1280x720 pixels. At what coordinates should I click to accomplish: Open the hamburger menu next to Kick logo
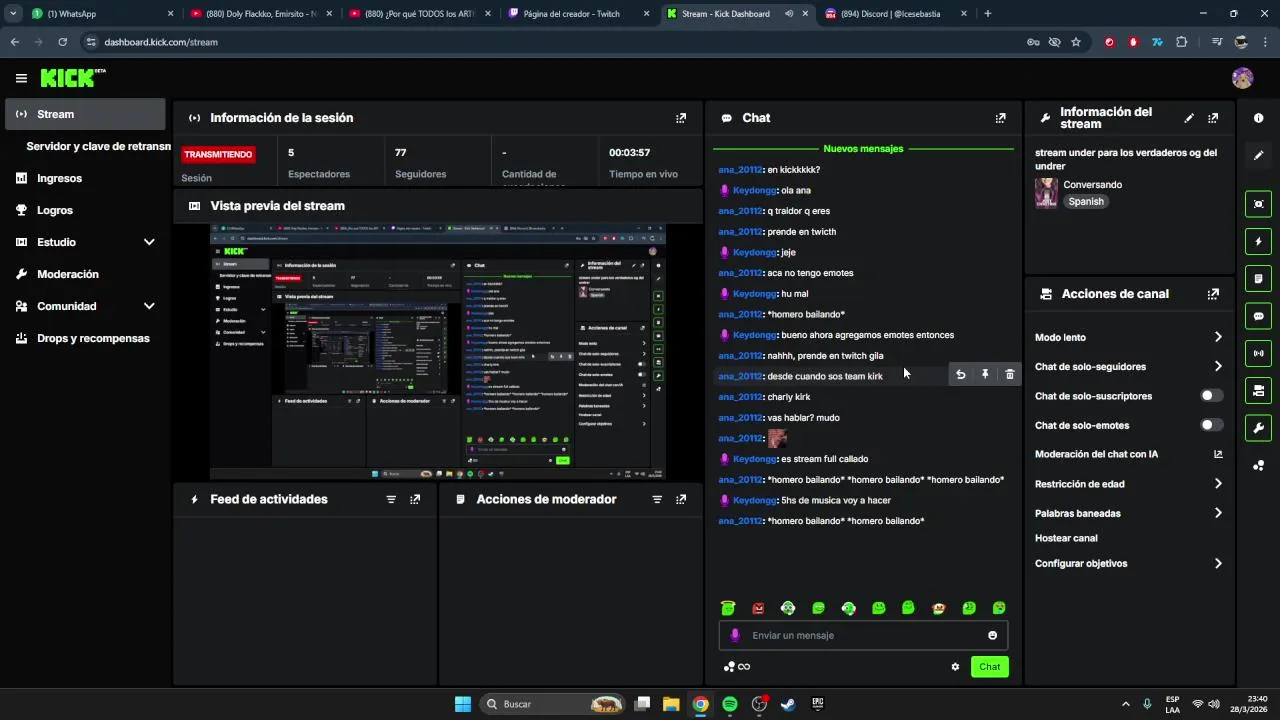(21, 78)
